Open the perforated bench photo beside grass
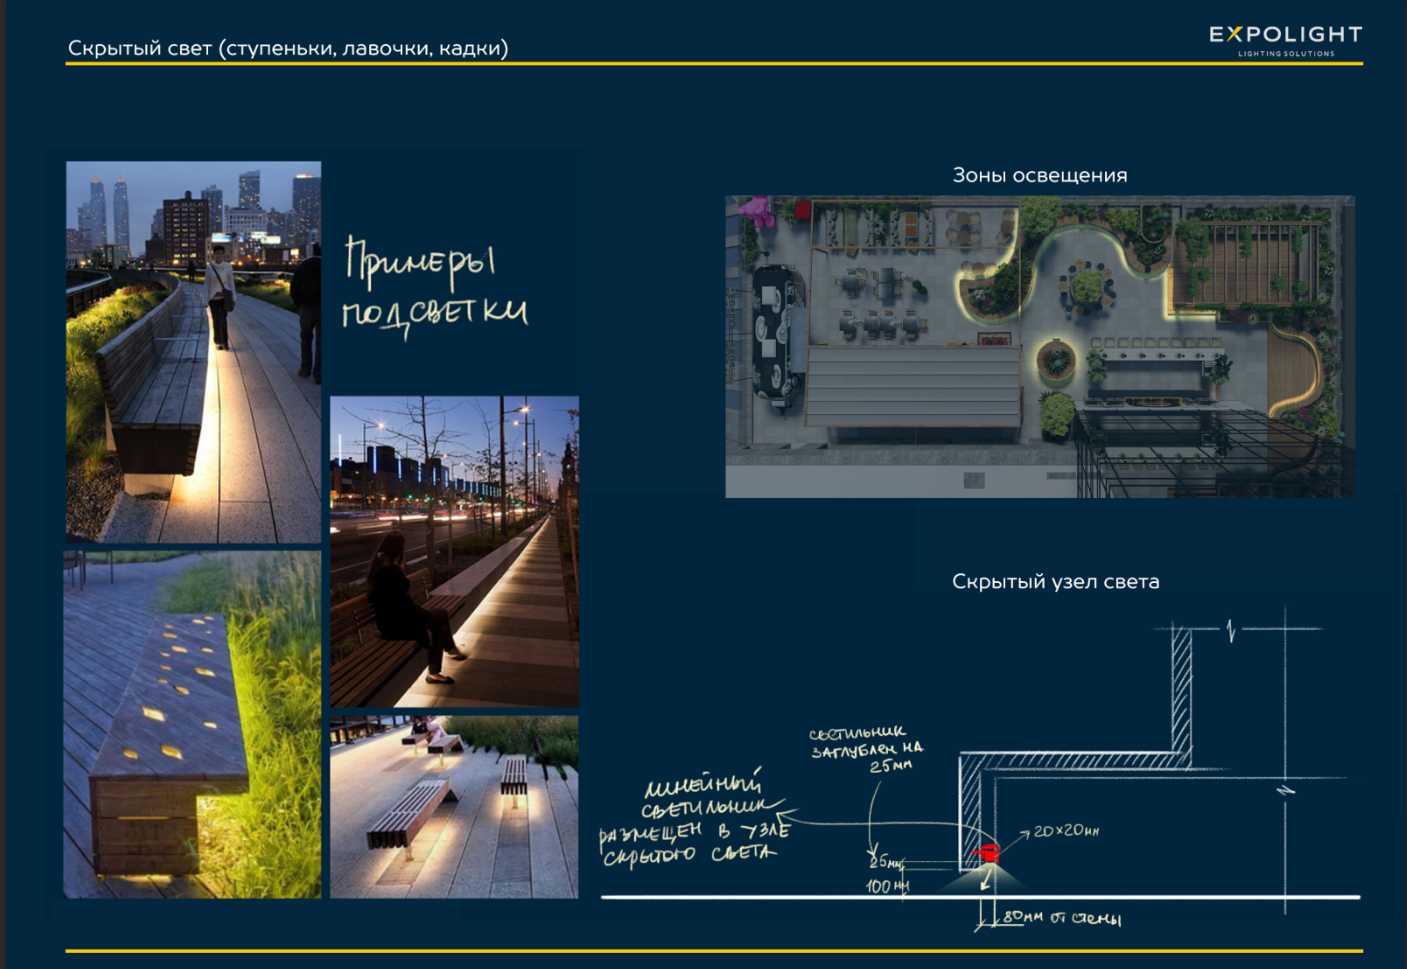The image size is (1407, 969). [192, 723]
